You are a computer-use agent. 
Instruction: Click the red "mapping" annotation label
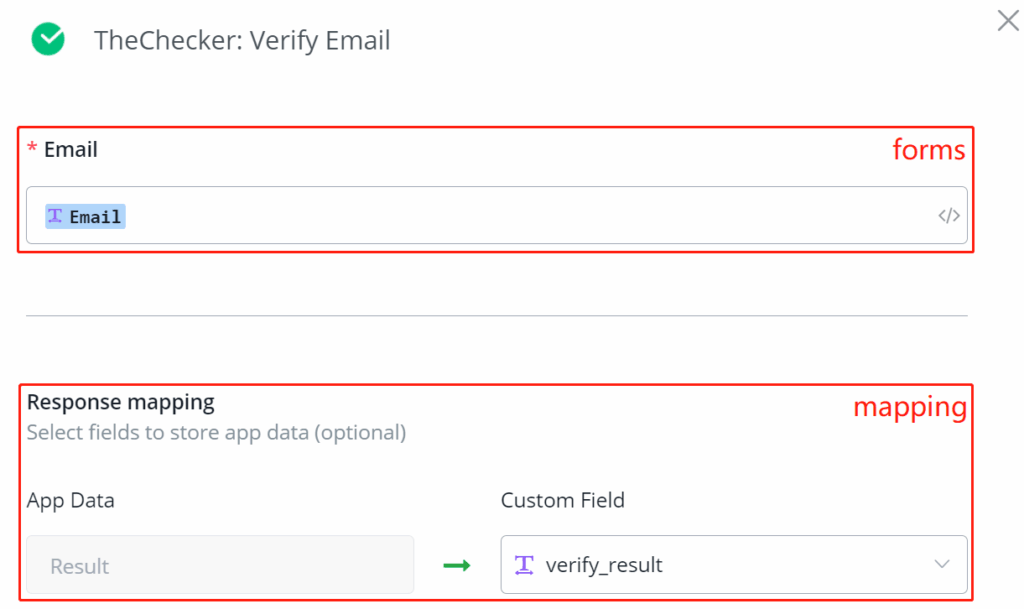pyautogui.click(x=909, y=408)
